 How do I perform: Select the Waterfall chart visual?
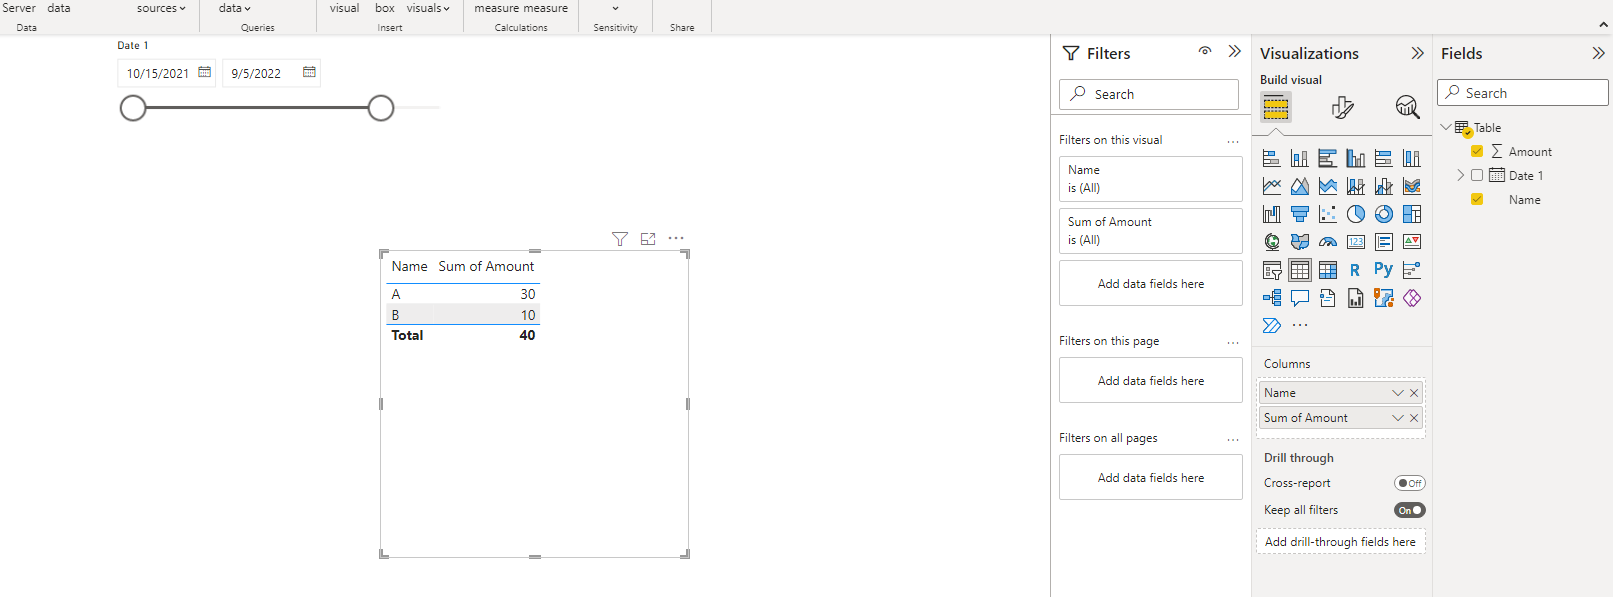[x=1271, y=214]
